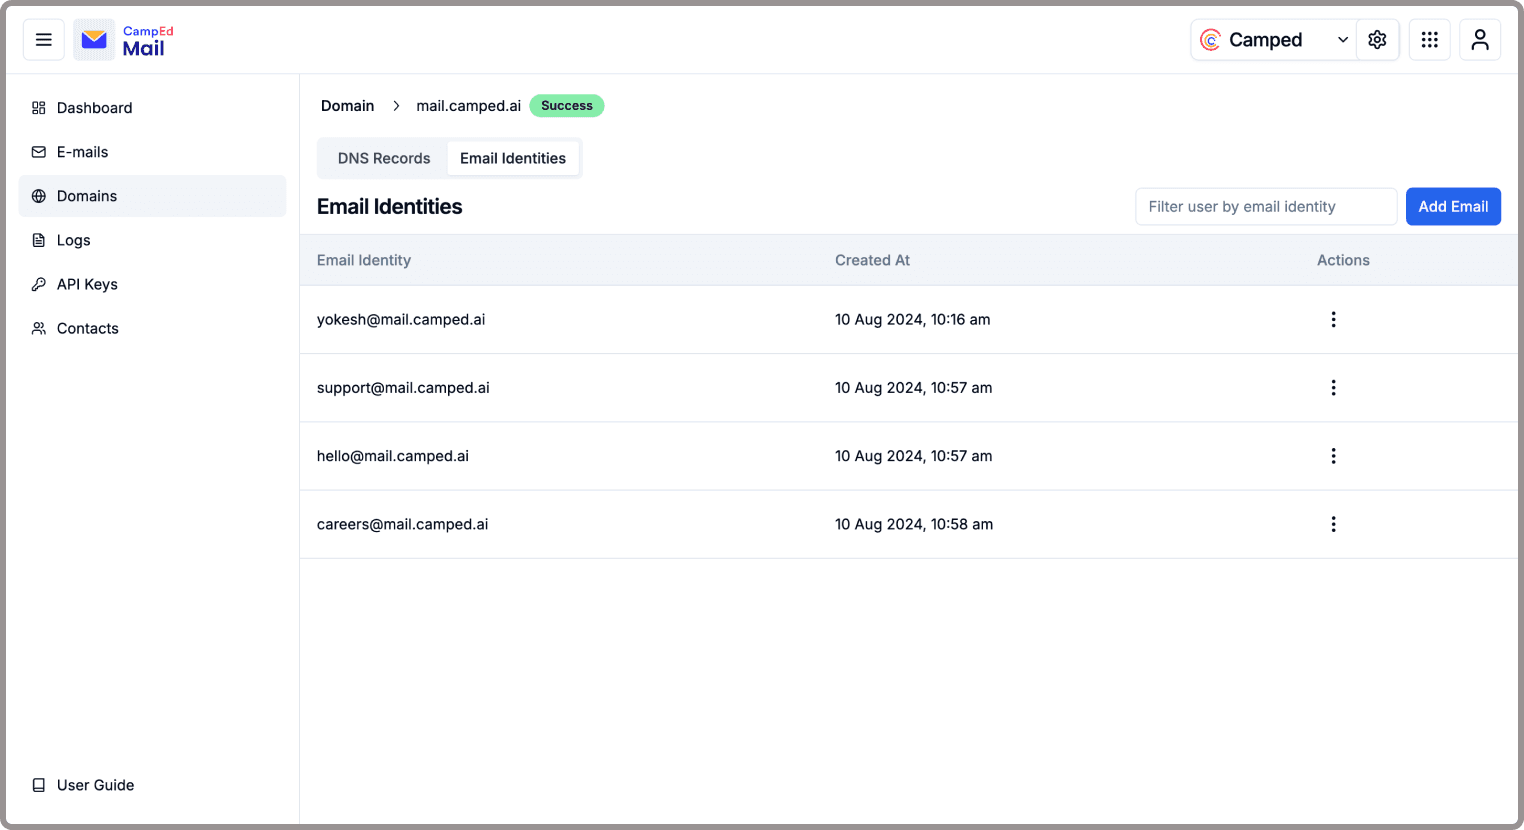This screenshot has width=1524, height=830.
Task: Click the Created At column header
Action: pos(872,260)
